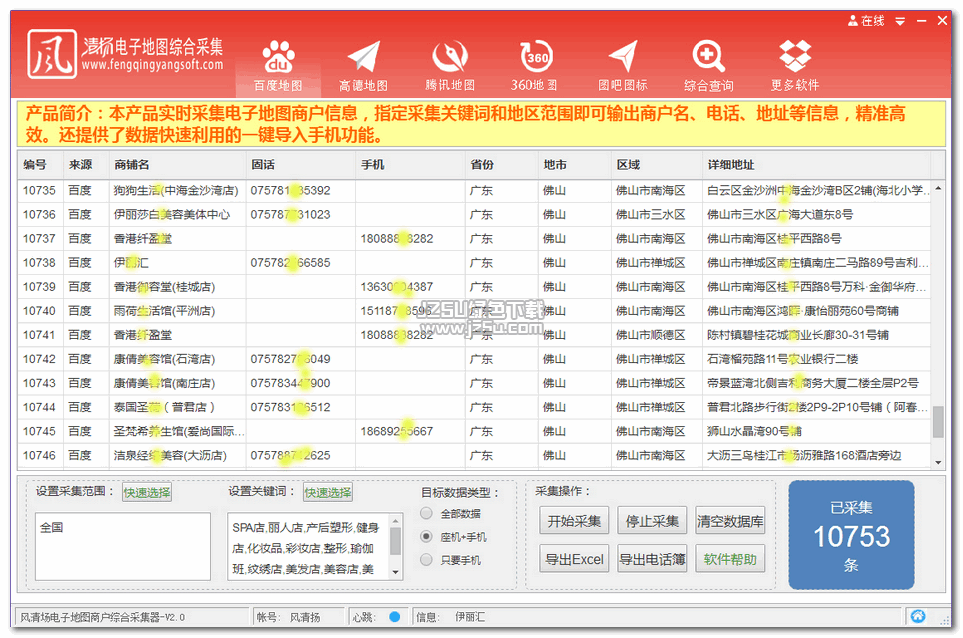Select row 10736 伊丽莎白美容美体中心
Image resolution: width=963 pixels, height=638 pixels.
pyautogui.click(x=474, y=215)
